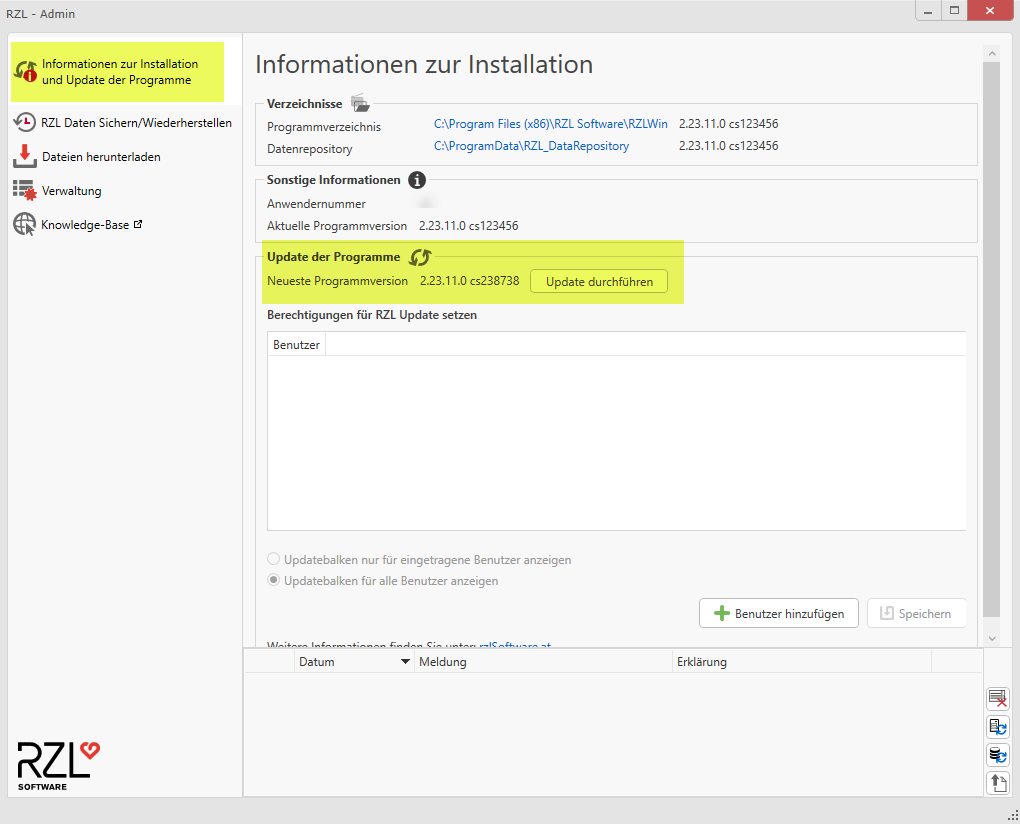Open the Programmverzeichnis path link
This screenshot has width=1020, height=824.
(x=550, y=125)
